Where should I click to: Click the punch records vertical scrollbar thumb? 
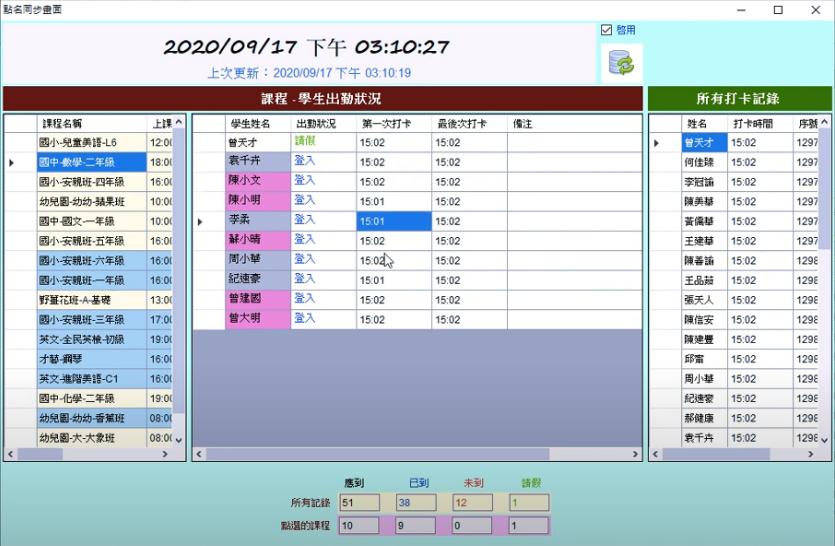click(825, 190)
